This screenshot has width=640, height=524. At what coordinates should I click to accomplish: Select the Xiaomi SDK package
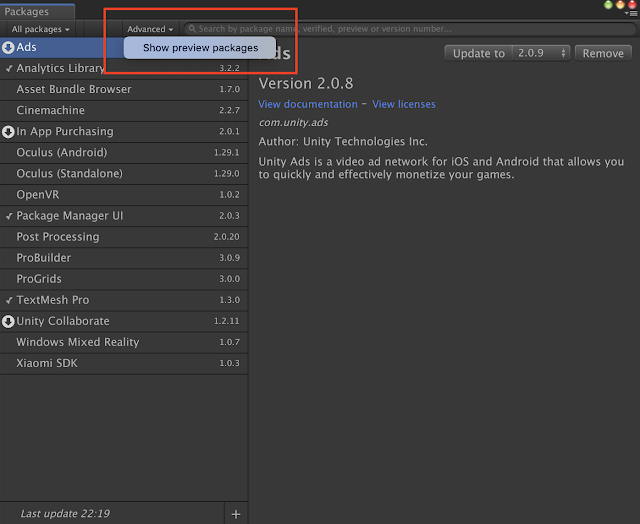124,364
